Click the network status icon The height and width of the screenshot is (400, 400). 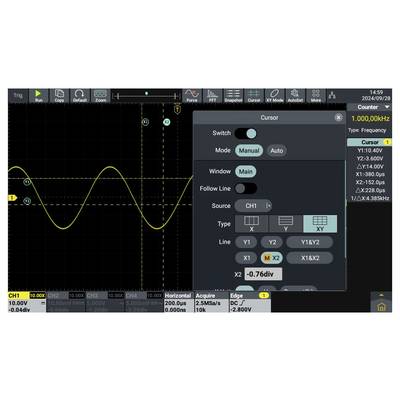tap(332, 96)
